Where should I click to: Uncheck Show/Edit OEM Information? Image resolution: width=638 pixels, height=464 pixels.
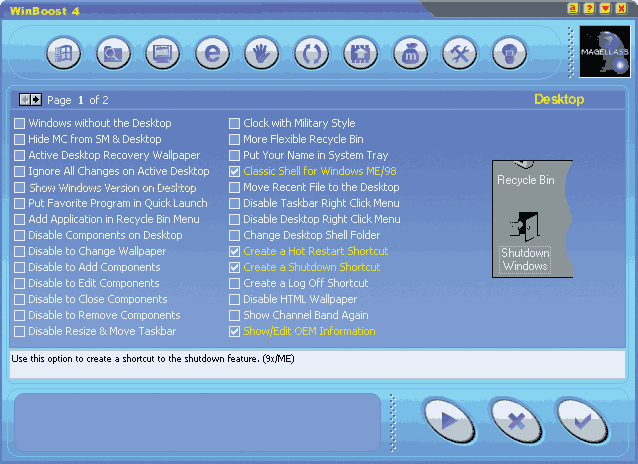click(x=235, y=332)
